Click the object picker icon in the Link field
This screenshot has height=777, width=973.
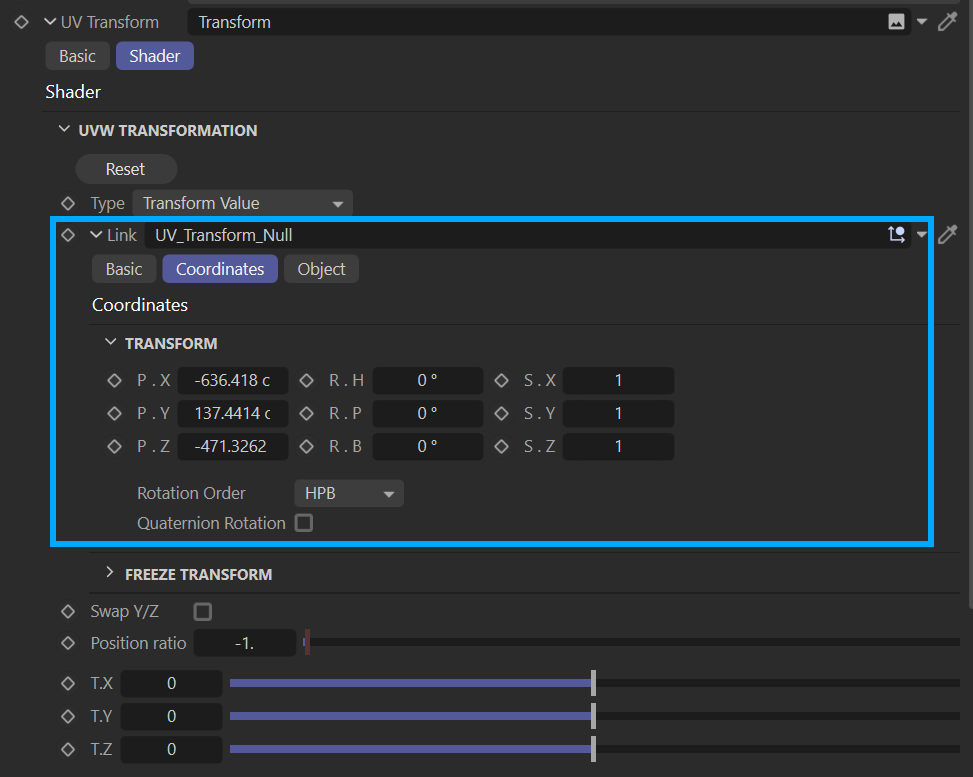(896, 235)
